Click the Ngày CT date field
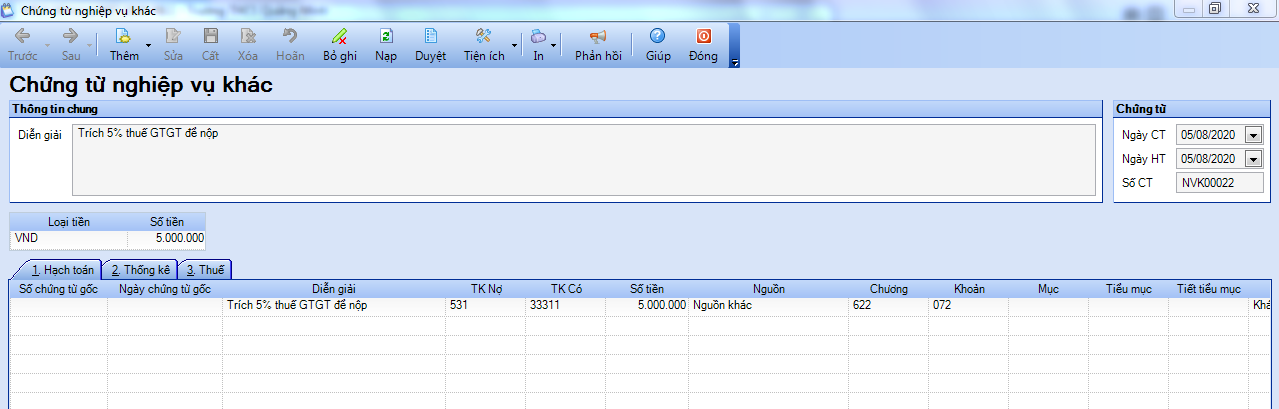The image size is (1279, 409). 1211,134
